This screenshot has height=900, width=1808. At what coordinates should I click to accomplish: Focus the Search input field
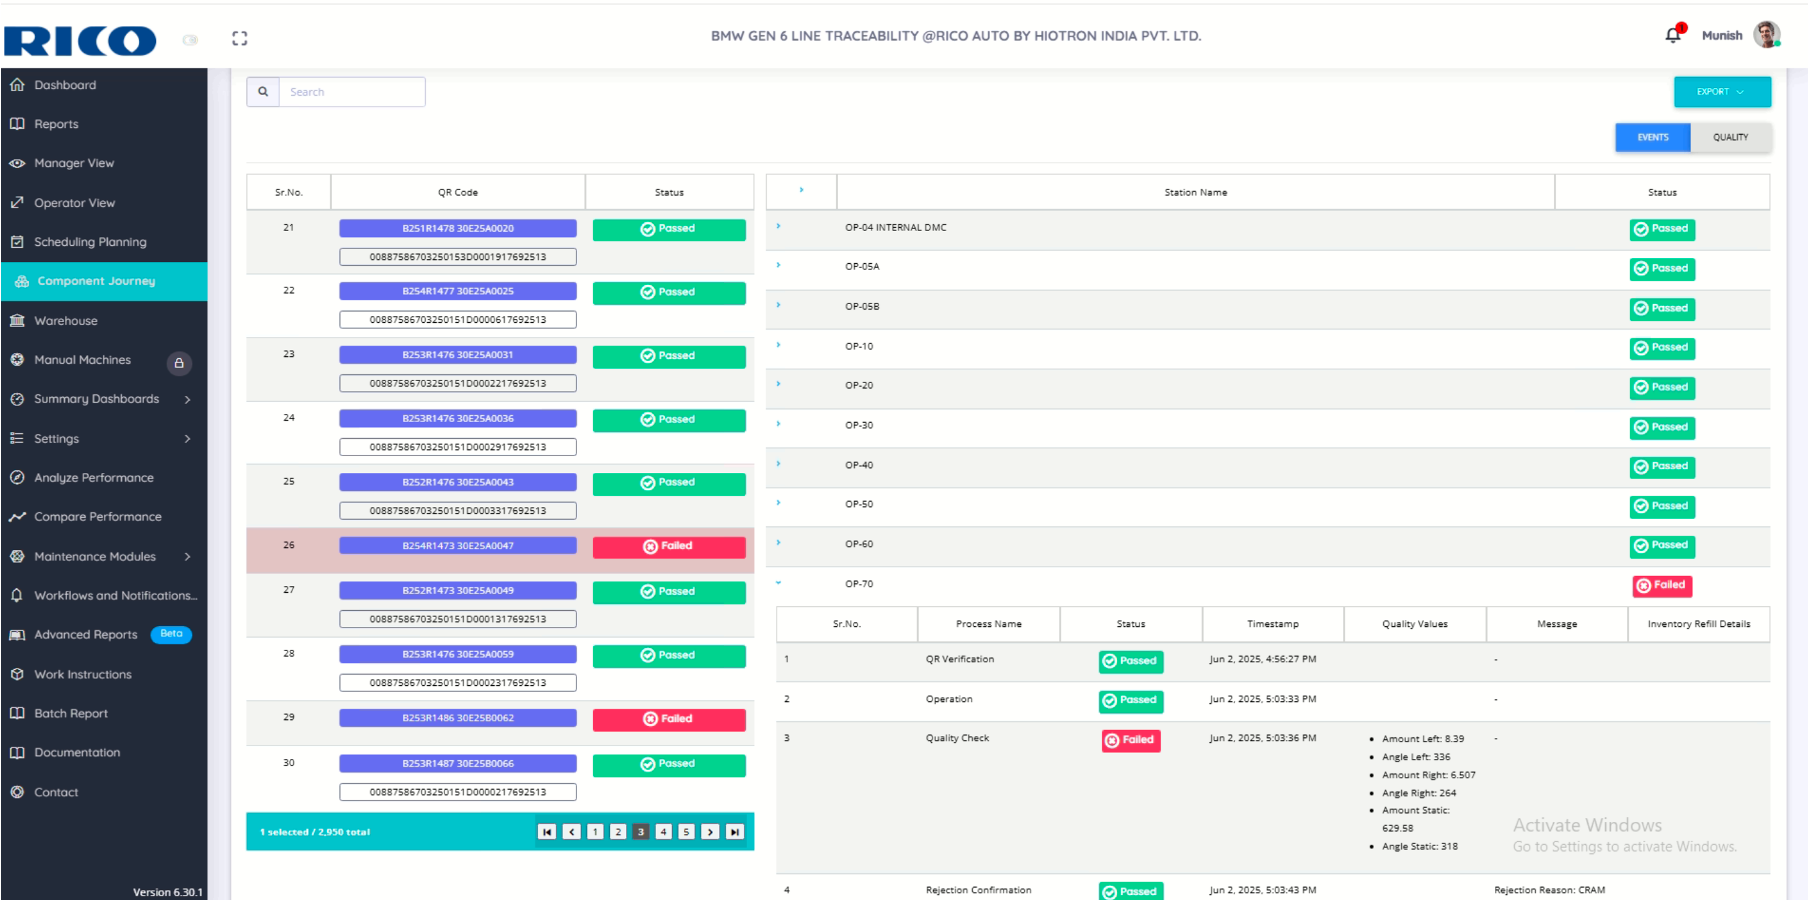pyautogui.click(x=352, y=92)
